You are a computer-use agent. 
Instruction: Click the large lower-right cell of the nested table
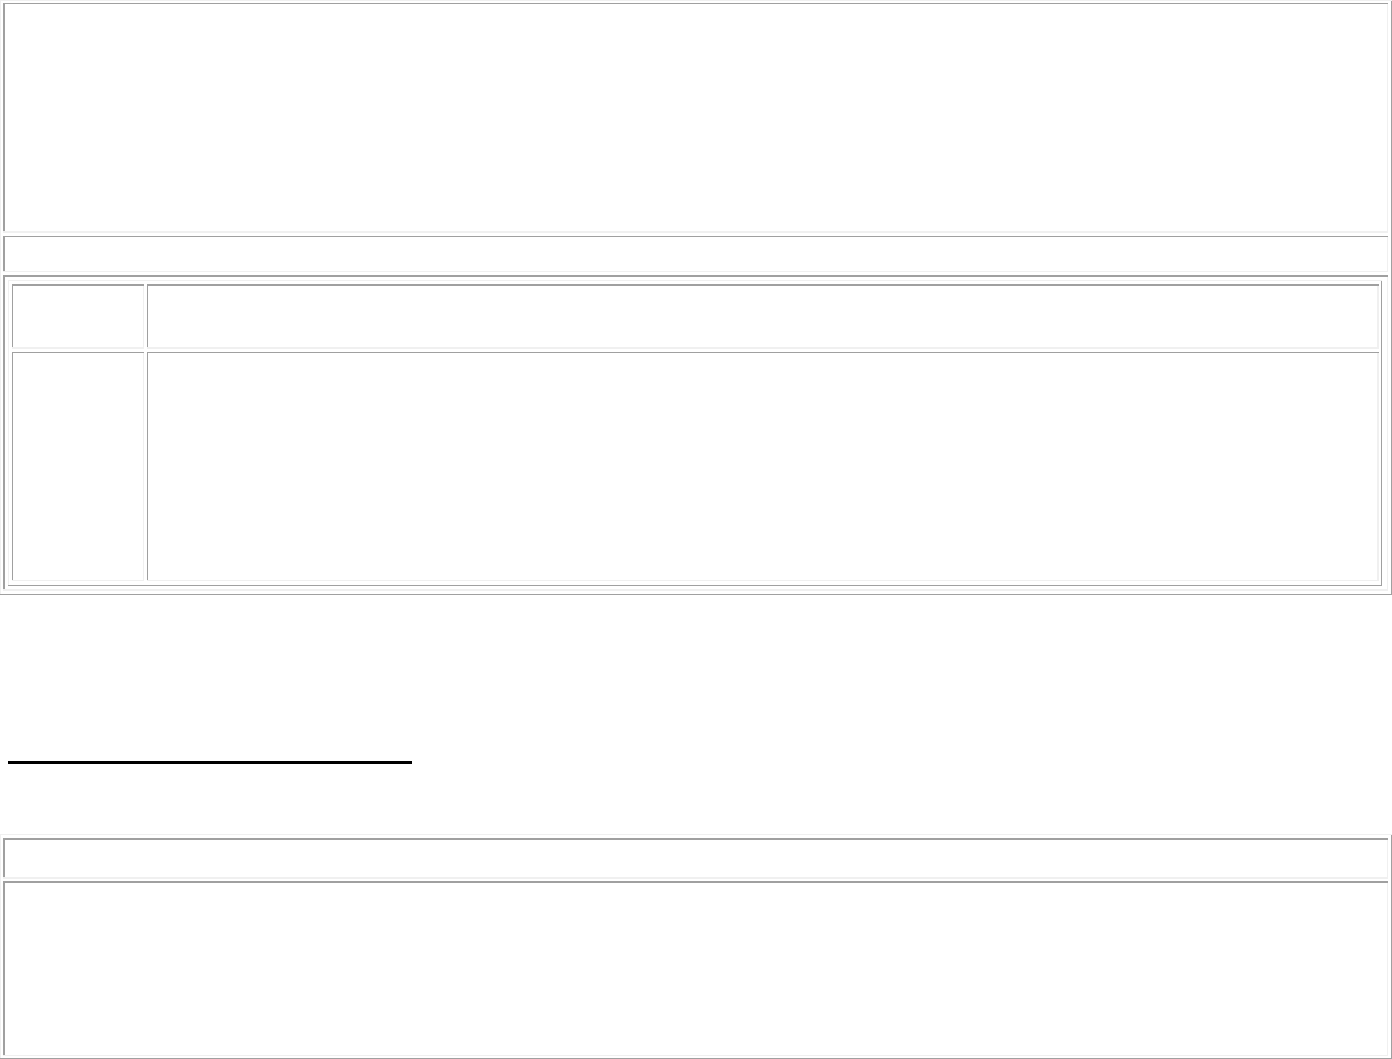click(762, 466)
